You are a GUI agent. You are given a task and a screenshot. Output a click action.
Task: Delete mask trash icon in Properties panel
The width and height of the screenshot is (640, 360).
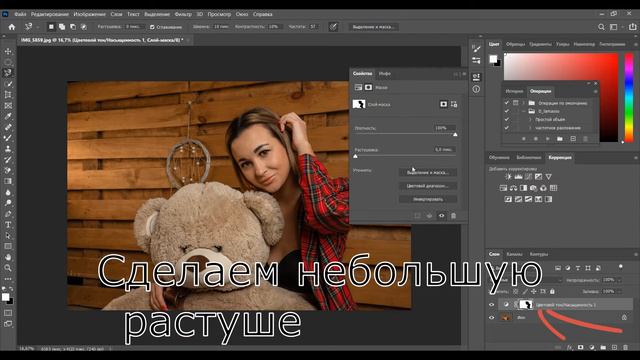[453, 216]
